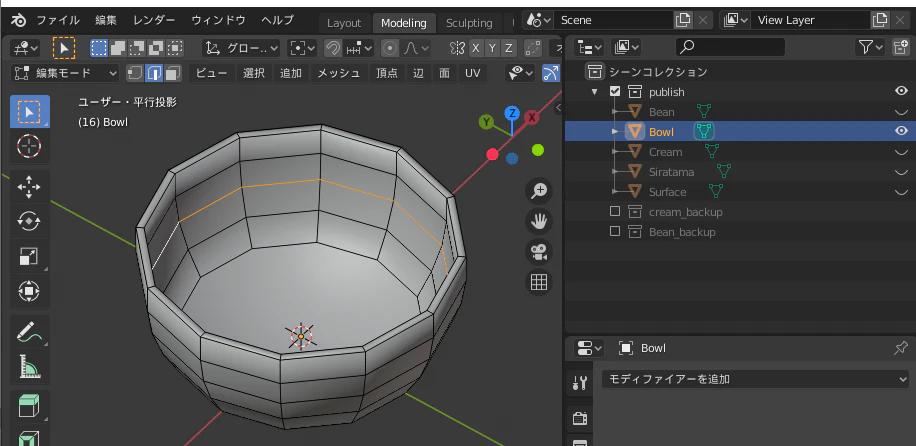Select the Rotate tool
This screenshot has width=916, height=446.
click(29, 222)
